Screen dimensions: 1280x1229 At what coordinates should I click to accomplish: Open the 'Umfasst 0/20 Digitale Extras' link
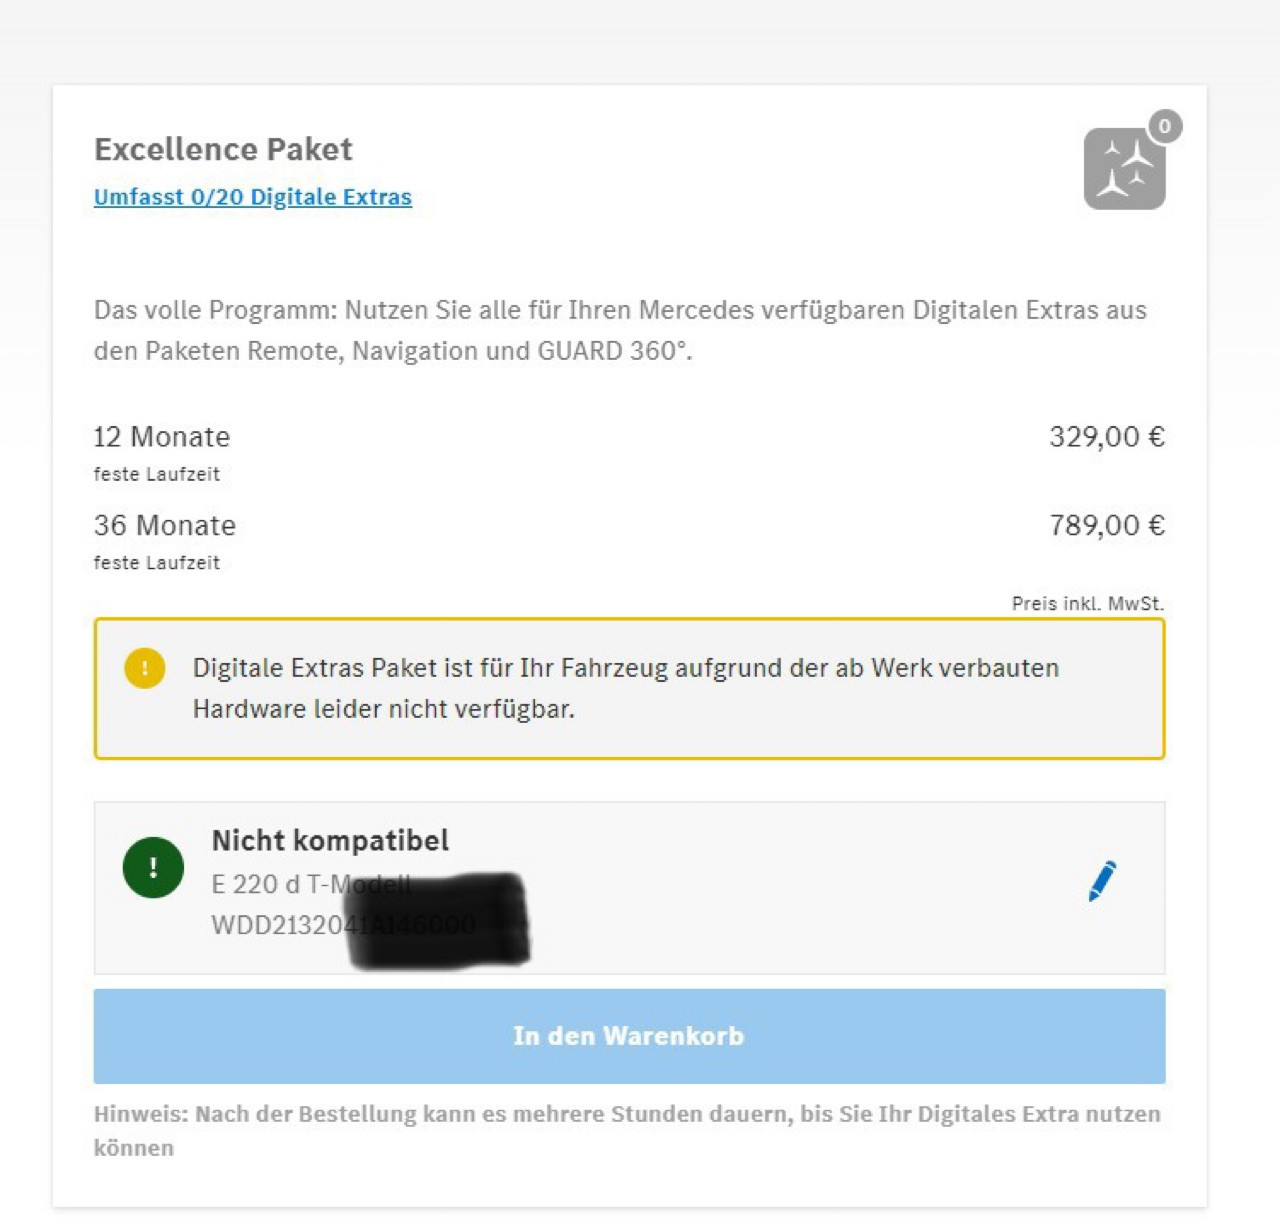[252, 197]
